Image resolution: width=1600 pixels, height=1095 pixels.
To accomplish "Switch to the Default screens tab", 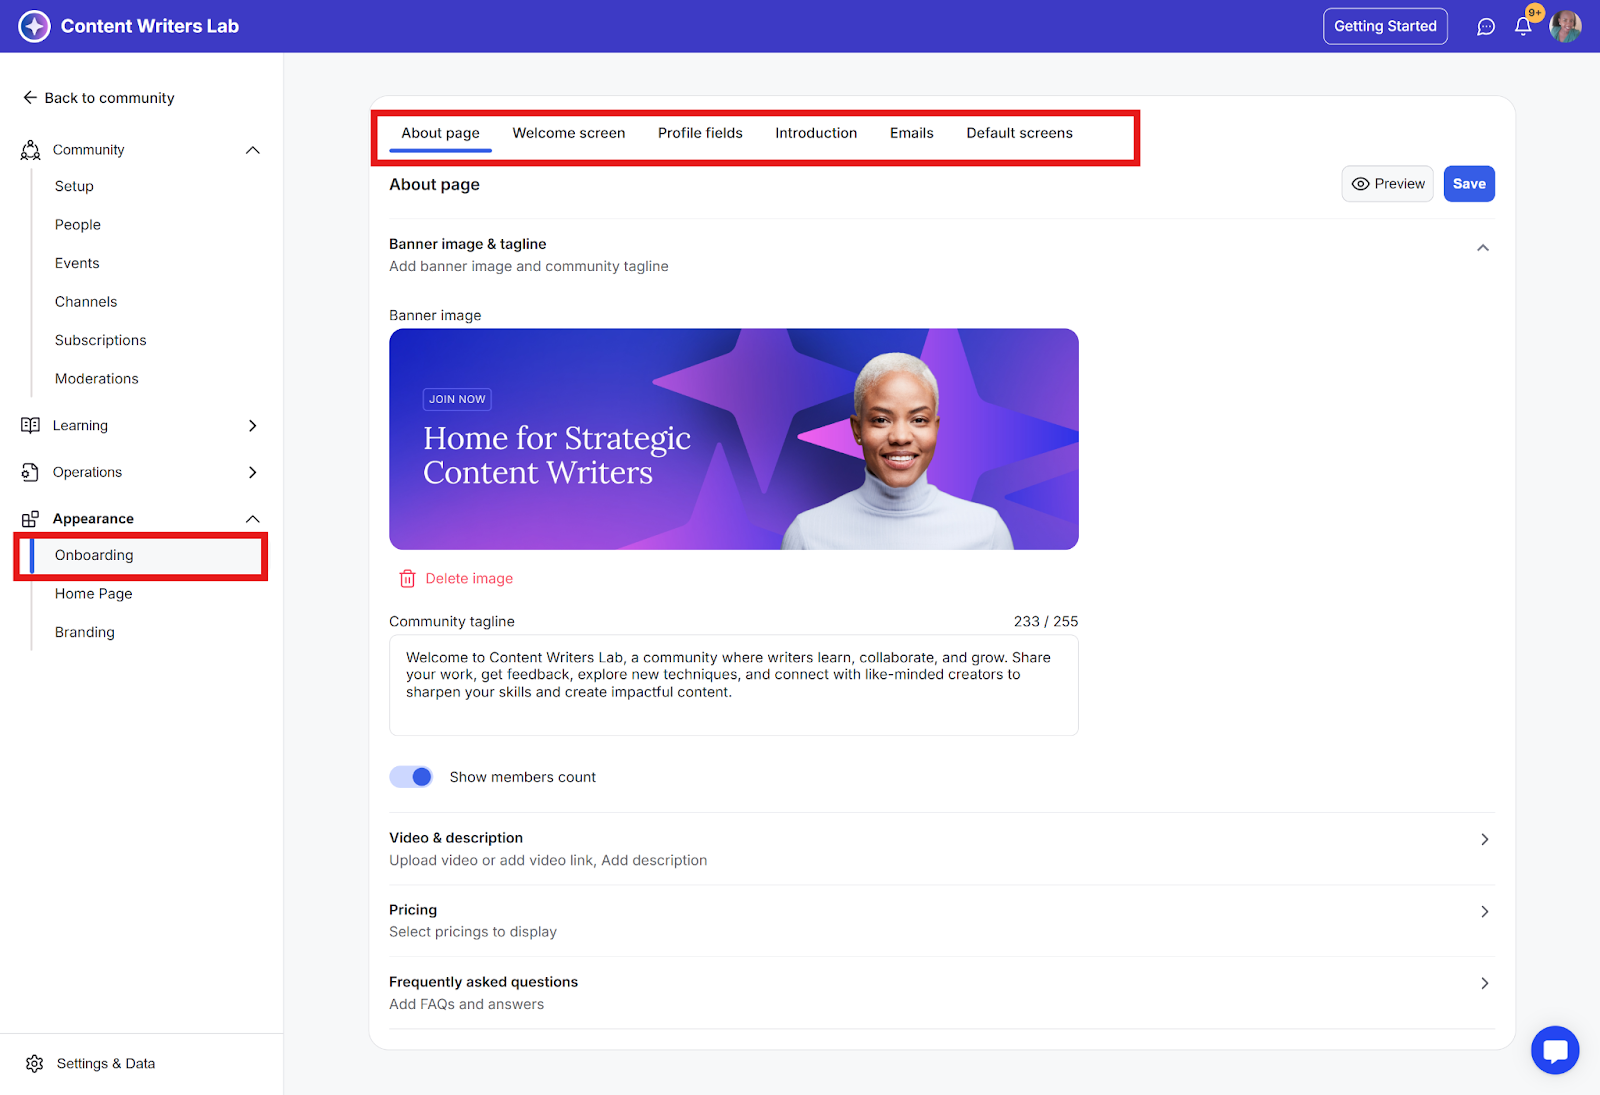I will pyautogui.click(x=1019, y=133).
